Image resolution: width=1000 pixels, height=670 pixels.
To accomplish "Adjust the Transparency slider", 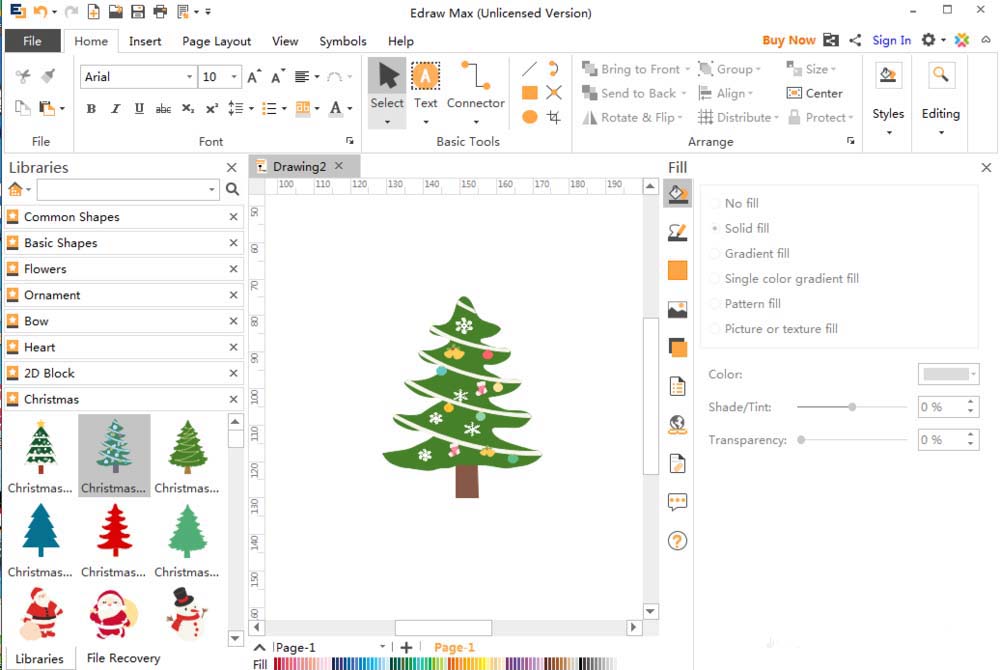I will 801,440.
